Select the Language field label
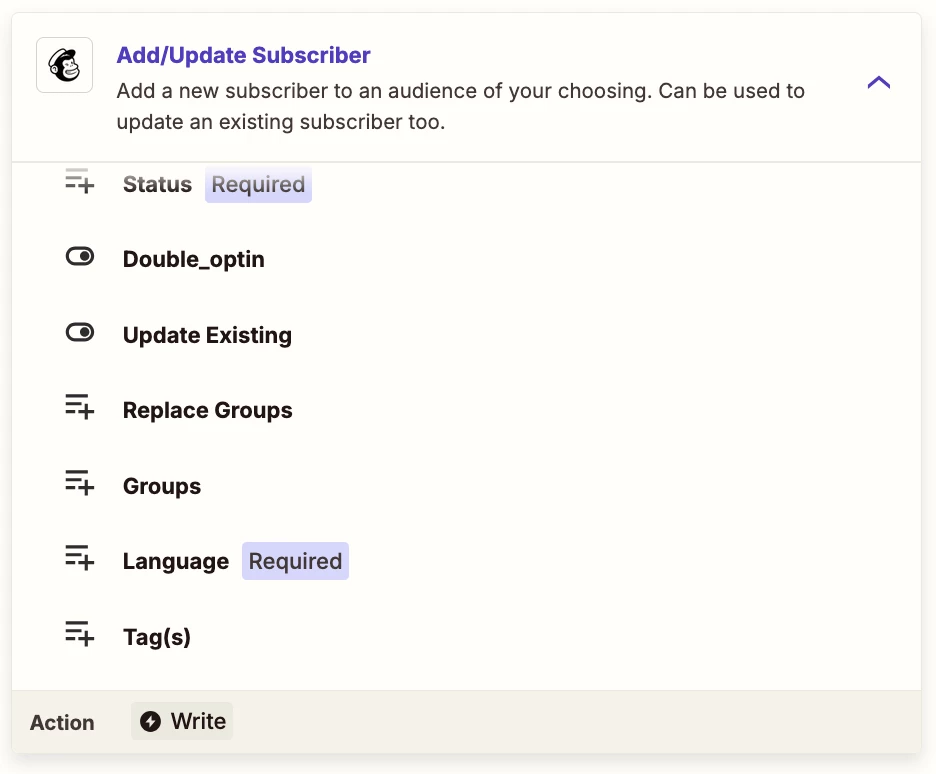The width and height of the screenshot is (936, 774). click(176, 562)
